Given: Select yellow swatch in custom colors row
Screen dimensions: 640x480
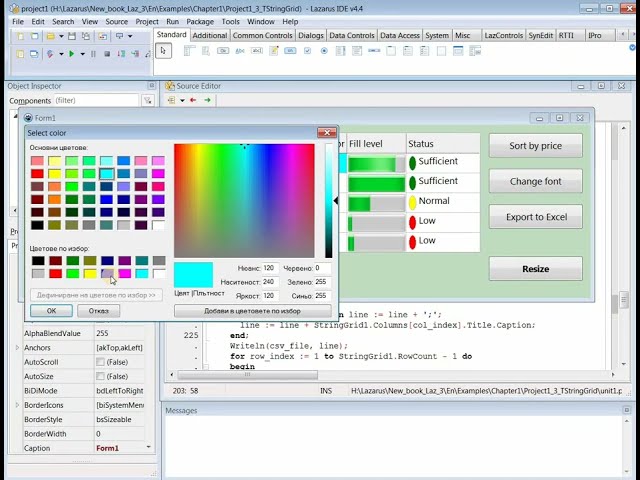Looking at the screenshot, I should (x=90, y=273).
